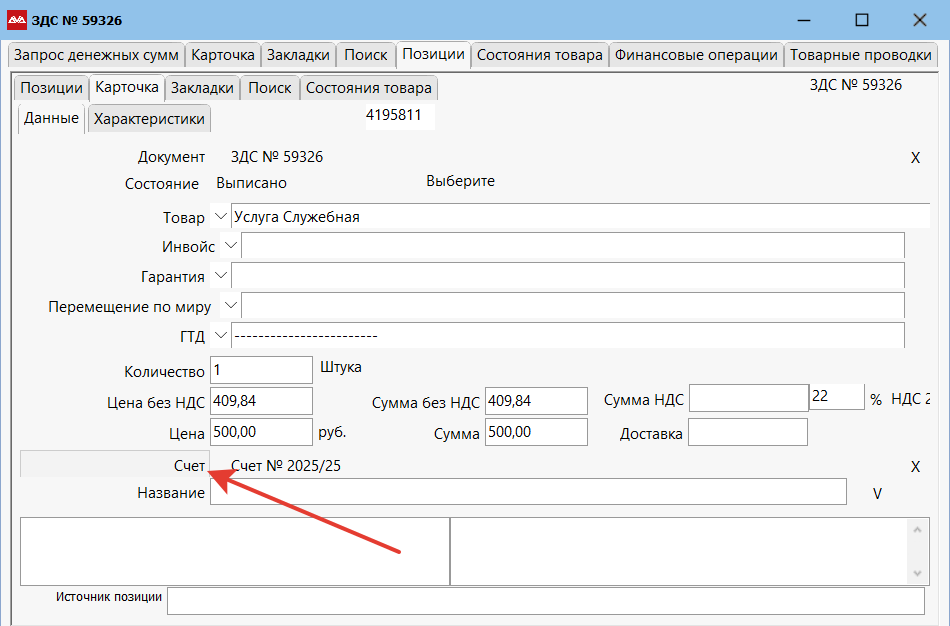The width and height of the screenshot is (950, 626).
Task: Click the Сумма НДС input field
Action: pos(747,398)
